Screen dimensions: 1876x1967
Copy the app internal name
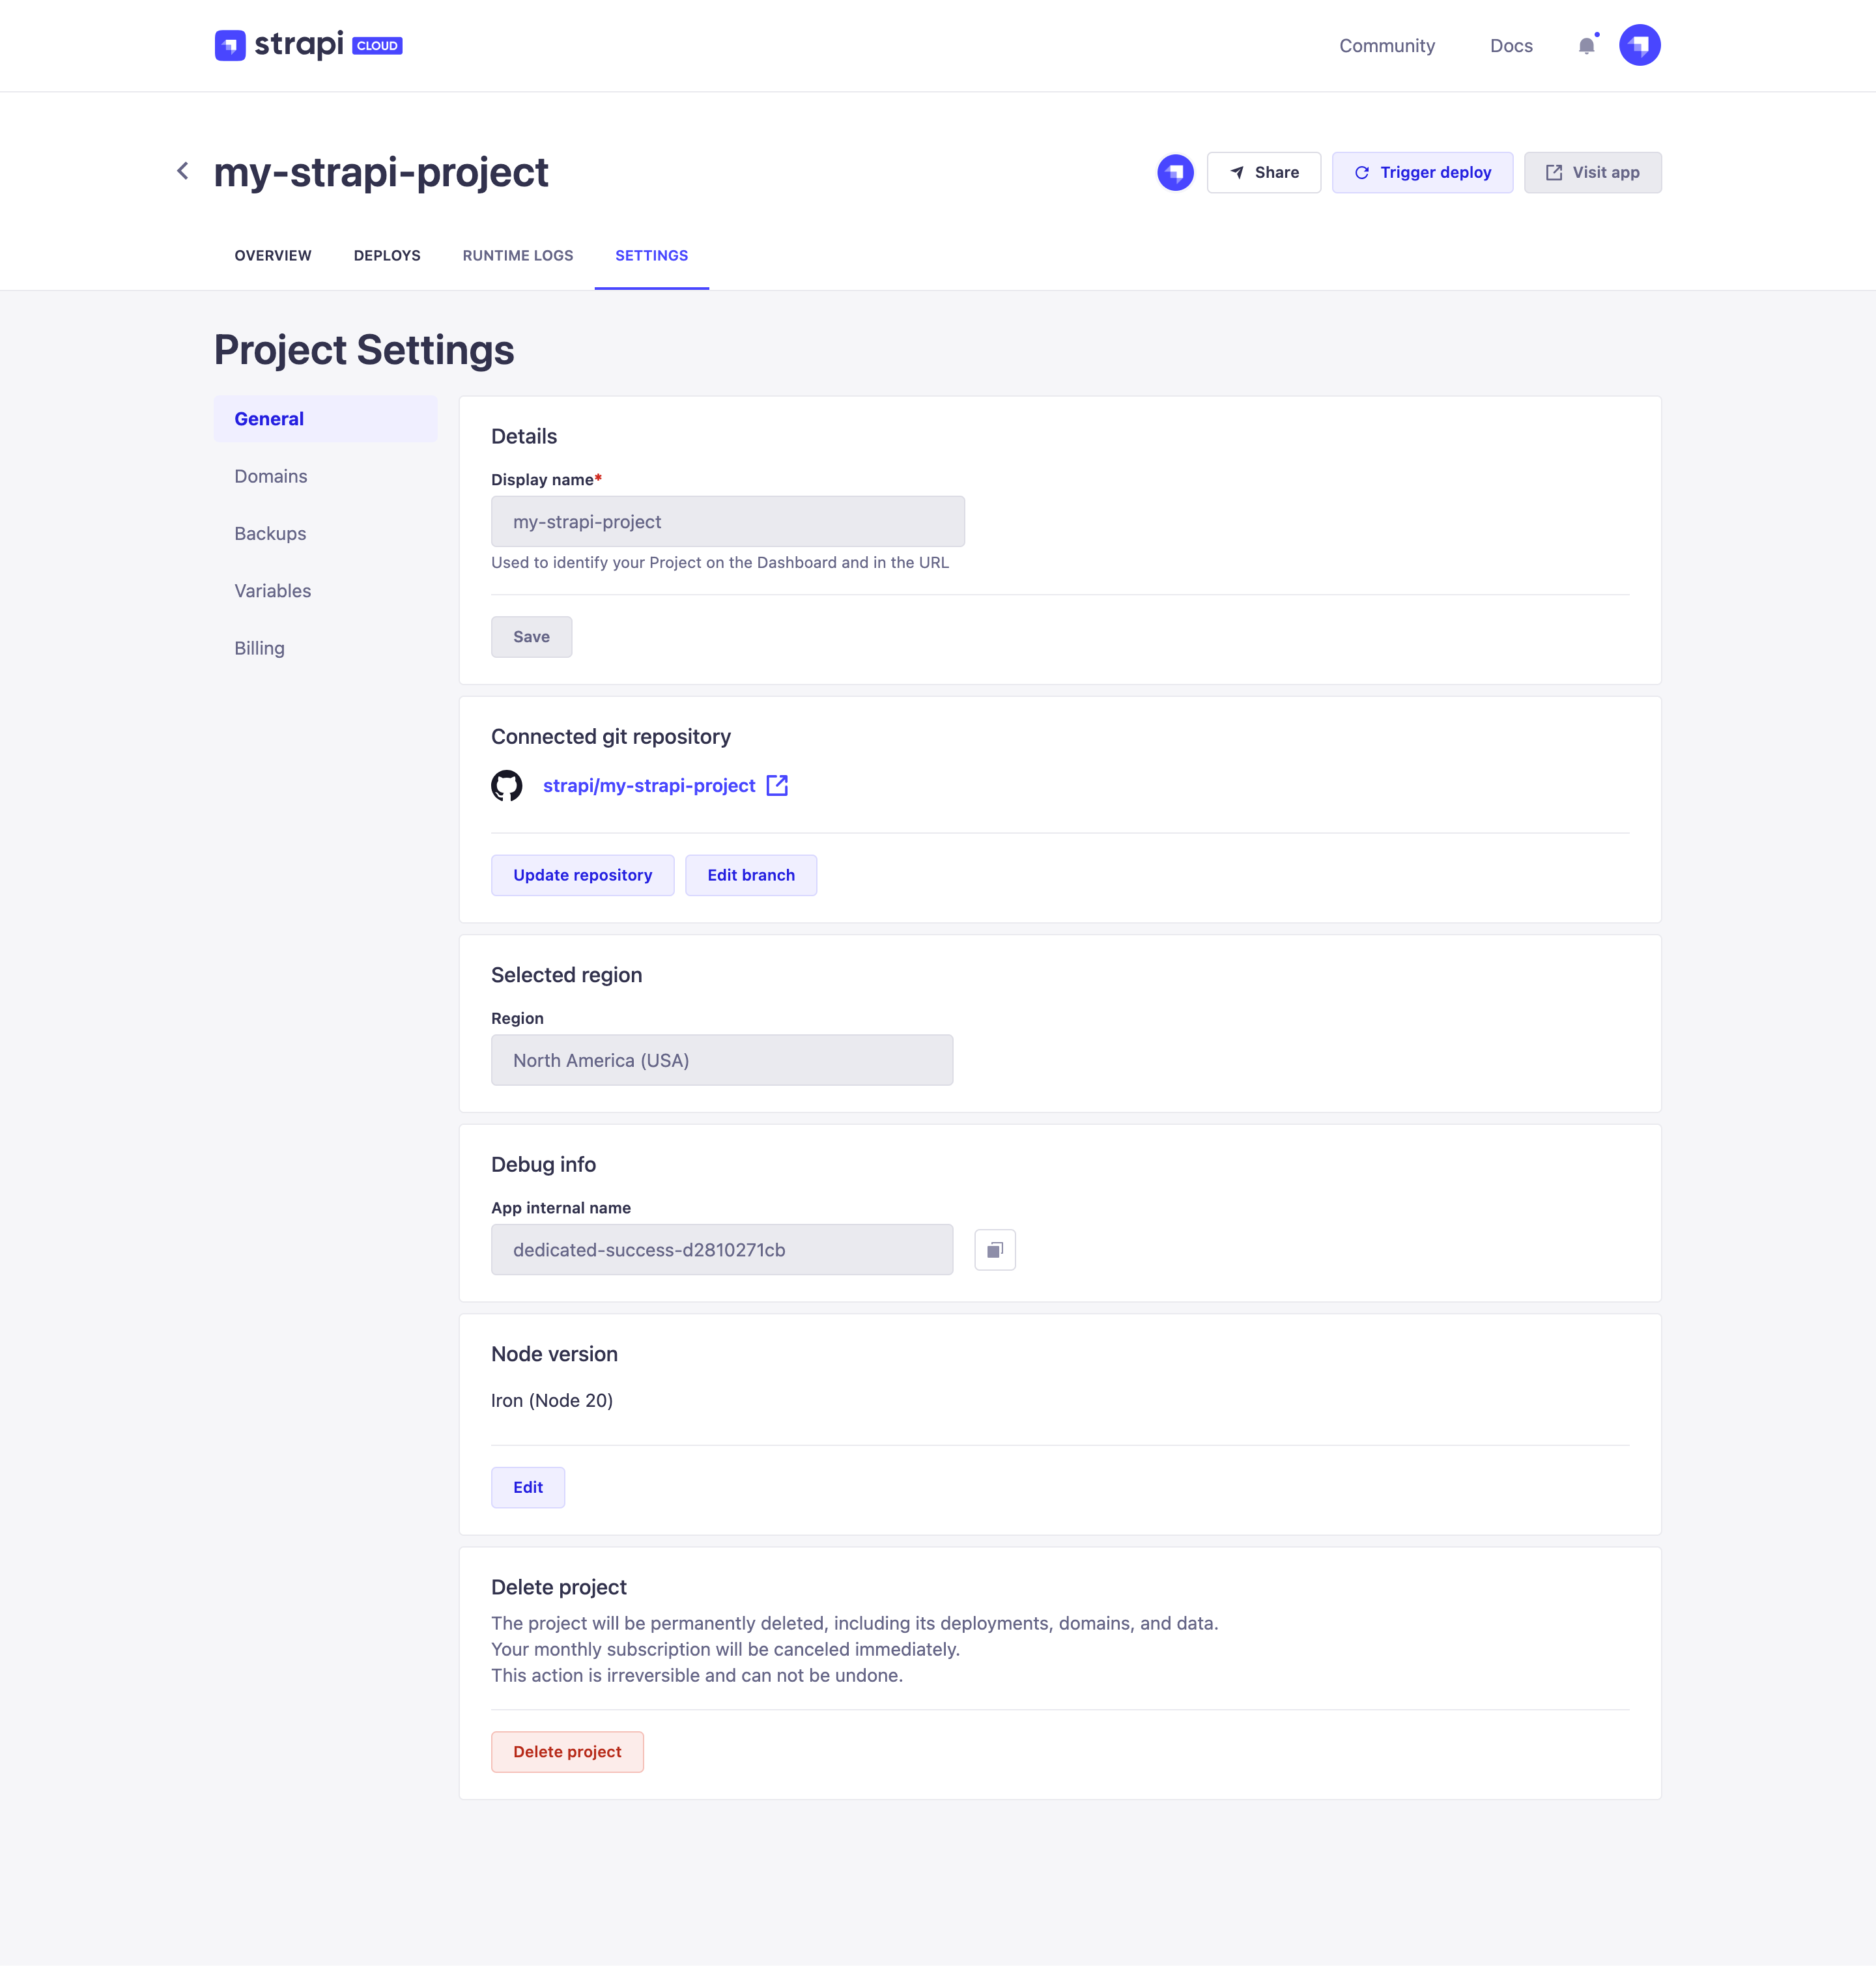click(994, 1249)
